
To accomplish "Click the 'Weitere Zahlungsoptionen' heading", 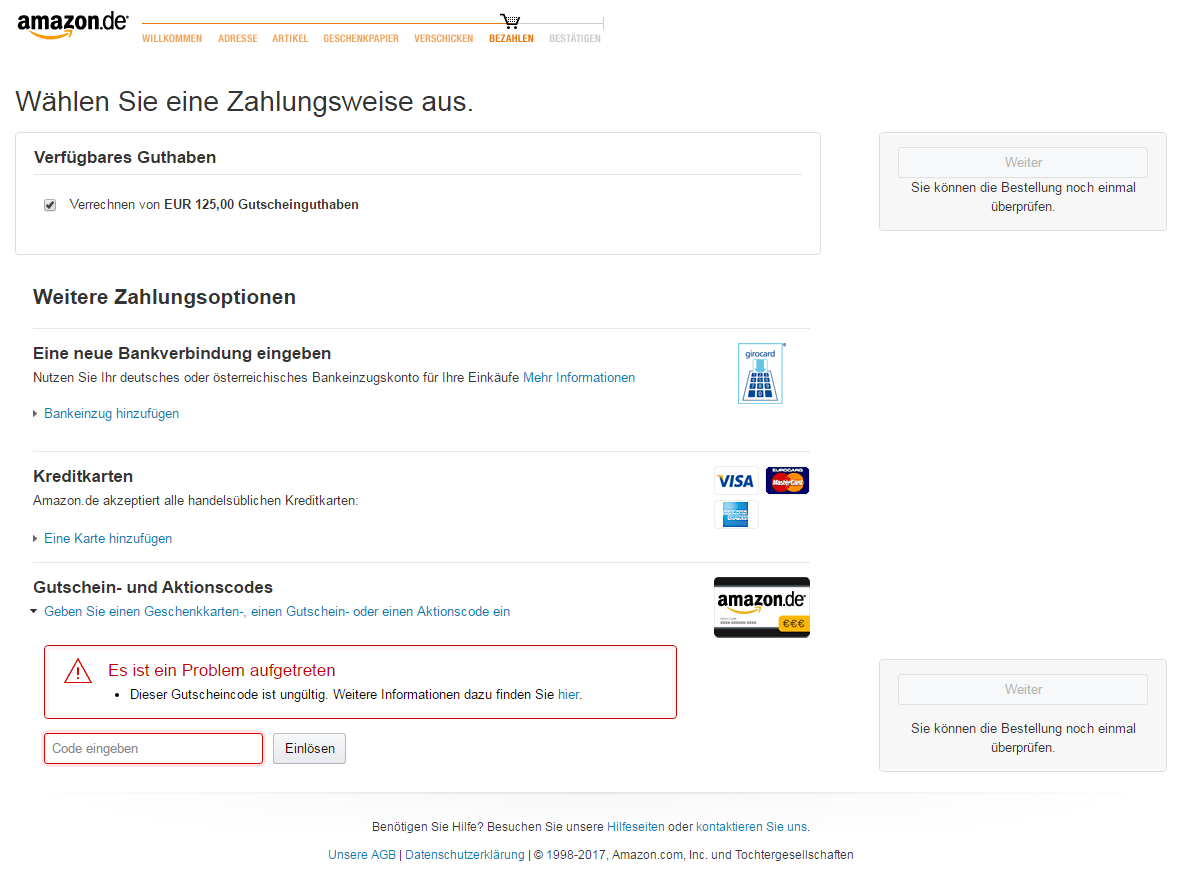I will coord(164,297).
